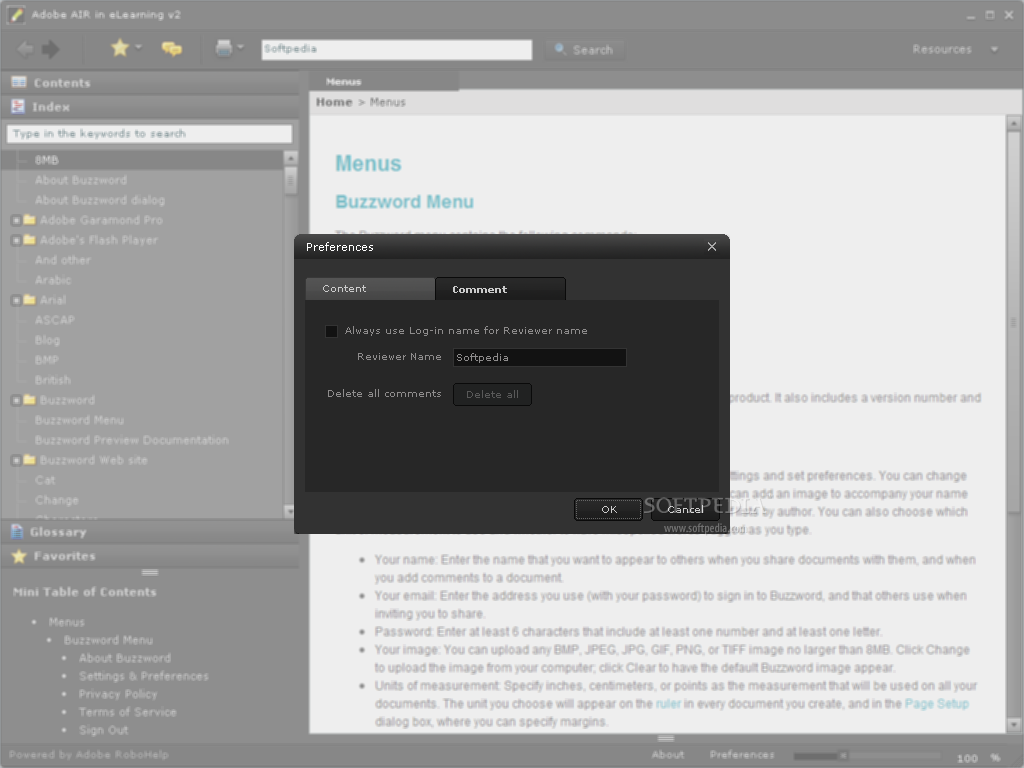Viewport: 1024px width, 768px height.
Task: Open the Glossary panel
Action: click(x=150, y=532)
